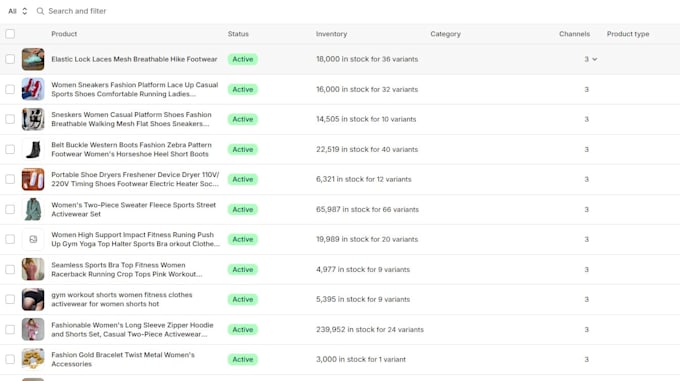Select Seamless Sports Bra checkbox
The image size is (680, 381).
click(x=10, y=270)
